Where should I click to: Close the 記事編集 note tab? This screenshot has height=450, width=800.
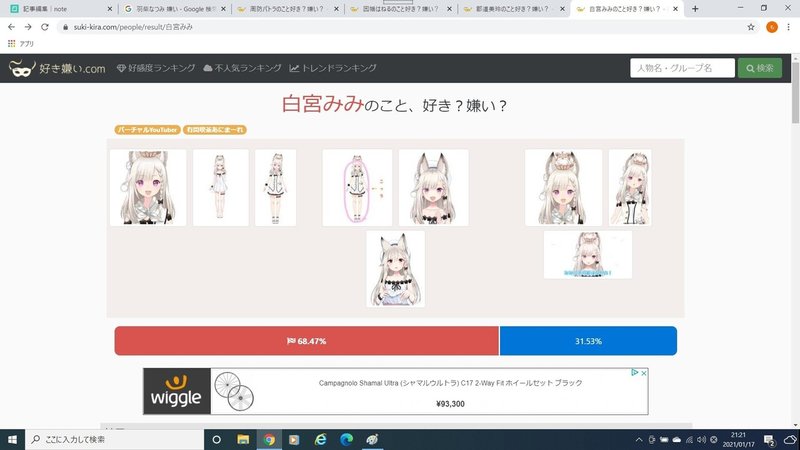110,9
